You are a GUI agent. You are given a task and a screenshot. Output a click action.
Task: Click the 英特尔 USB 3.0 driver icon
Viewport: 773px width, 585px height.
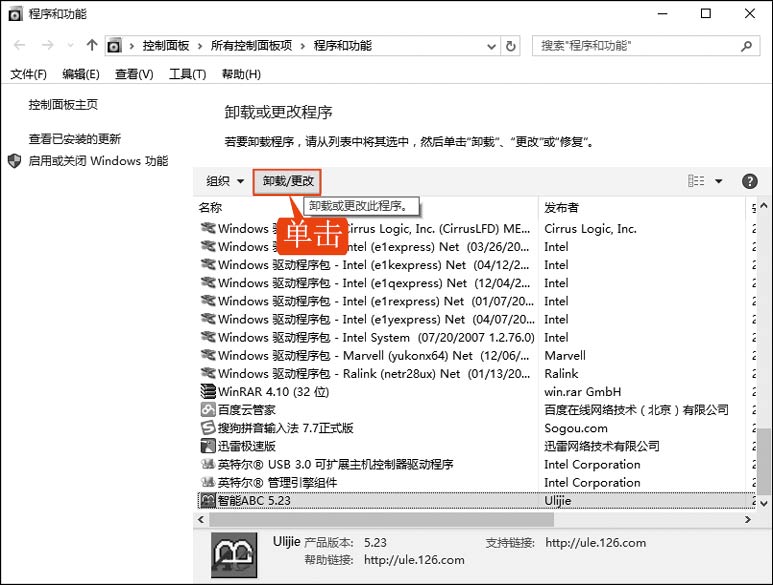pyautogui.click(x=208, y=464)
